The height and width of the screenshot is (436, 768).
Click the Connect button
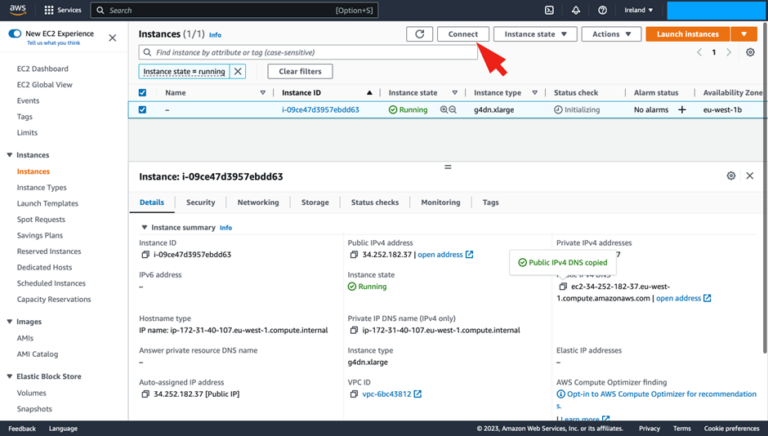(x=463, y=34)
